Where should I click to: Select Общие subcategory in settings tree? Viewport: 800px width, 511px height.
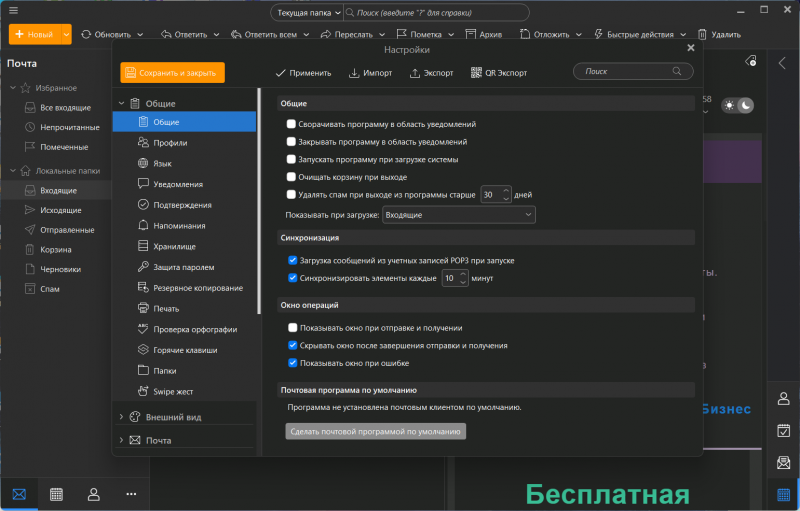(x=184, y=122)
